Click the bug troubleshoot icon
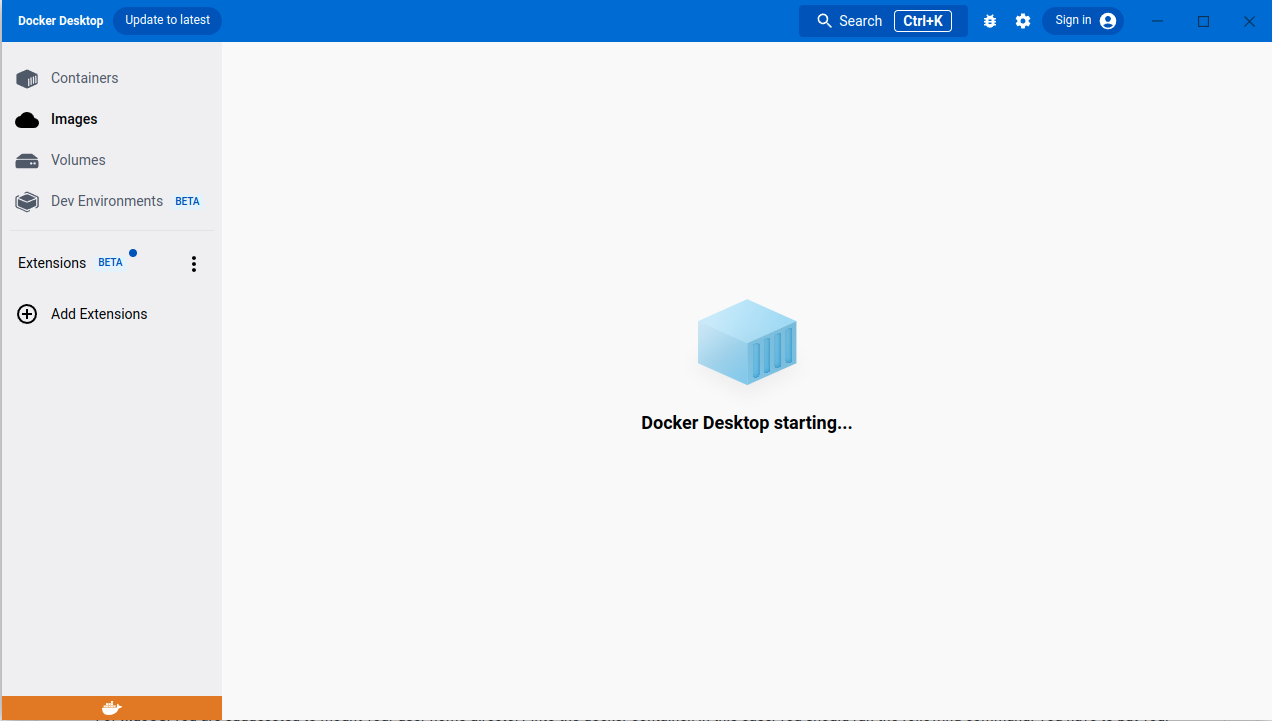 coord(990,21)
